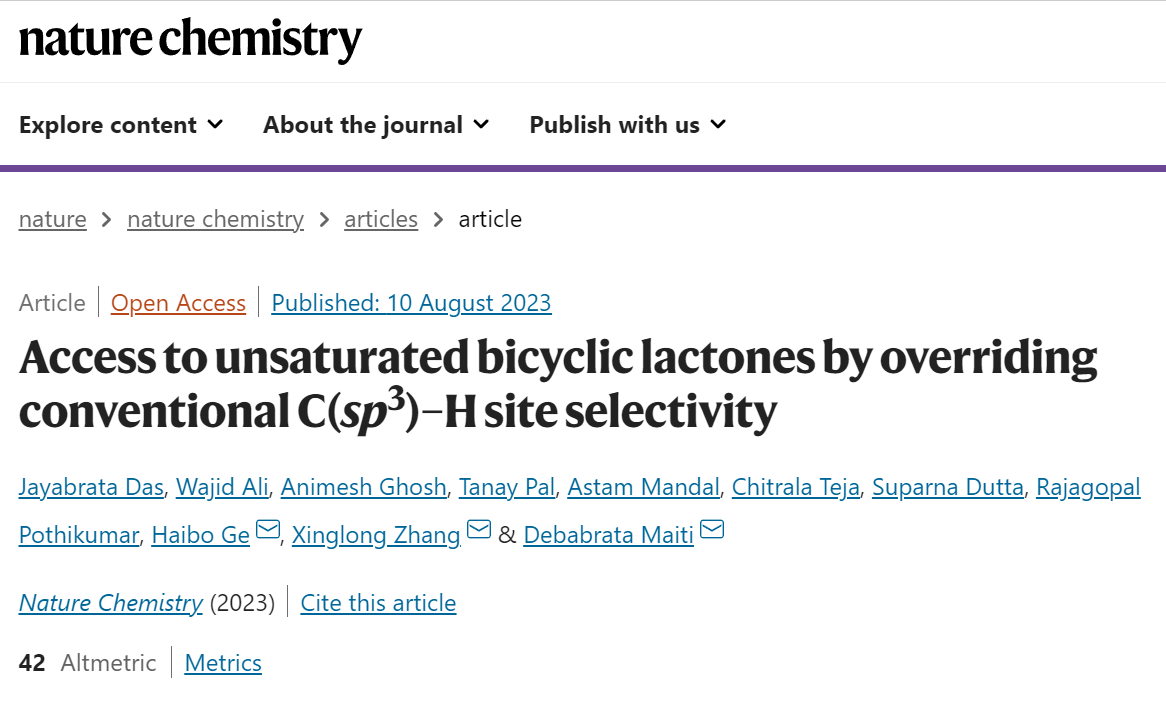Click the italic Nature Chemistry journal link

tap(111, 603)
